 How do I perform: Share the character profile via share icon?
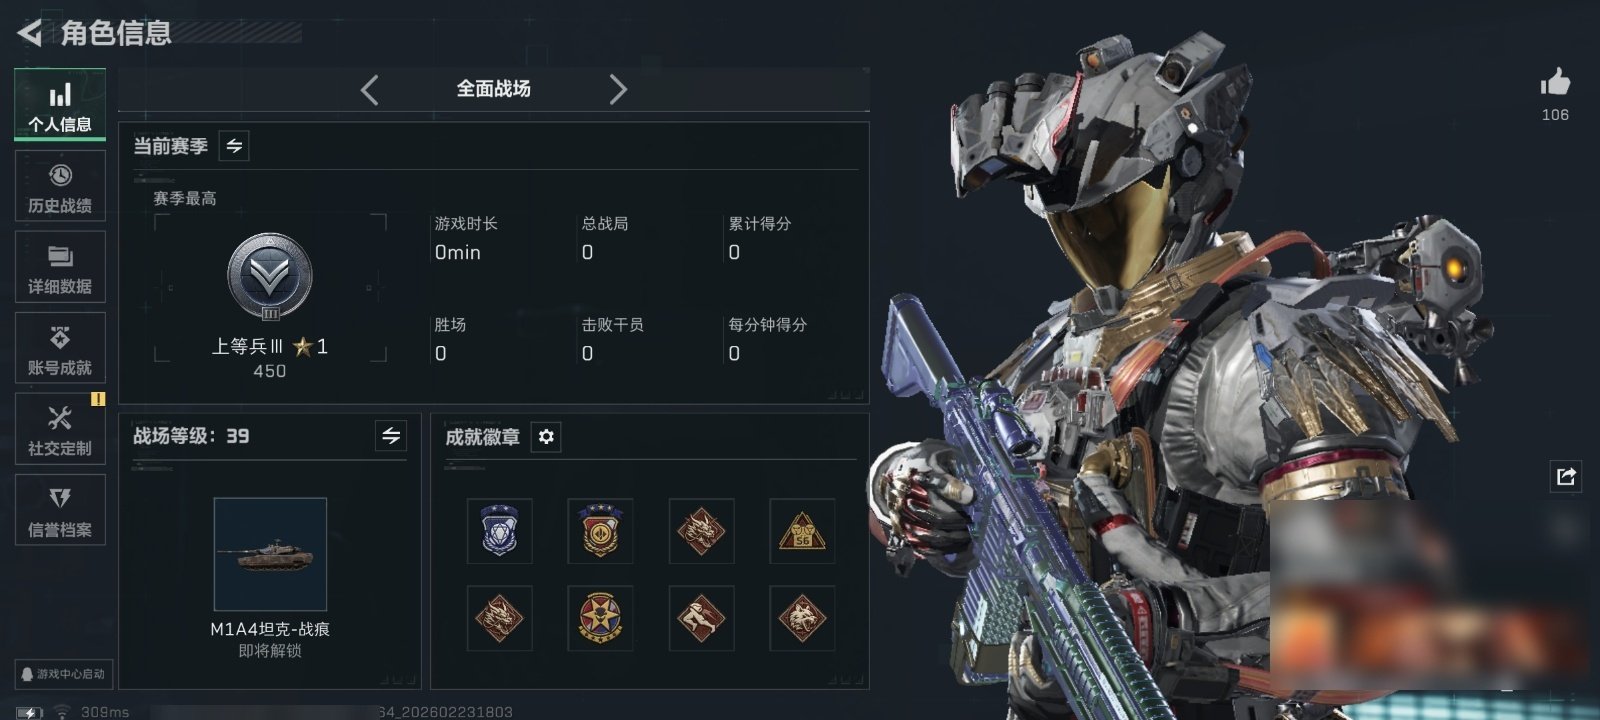[x=1566, y=476]
